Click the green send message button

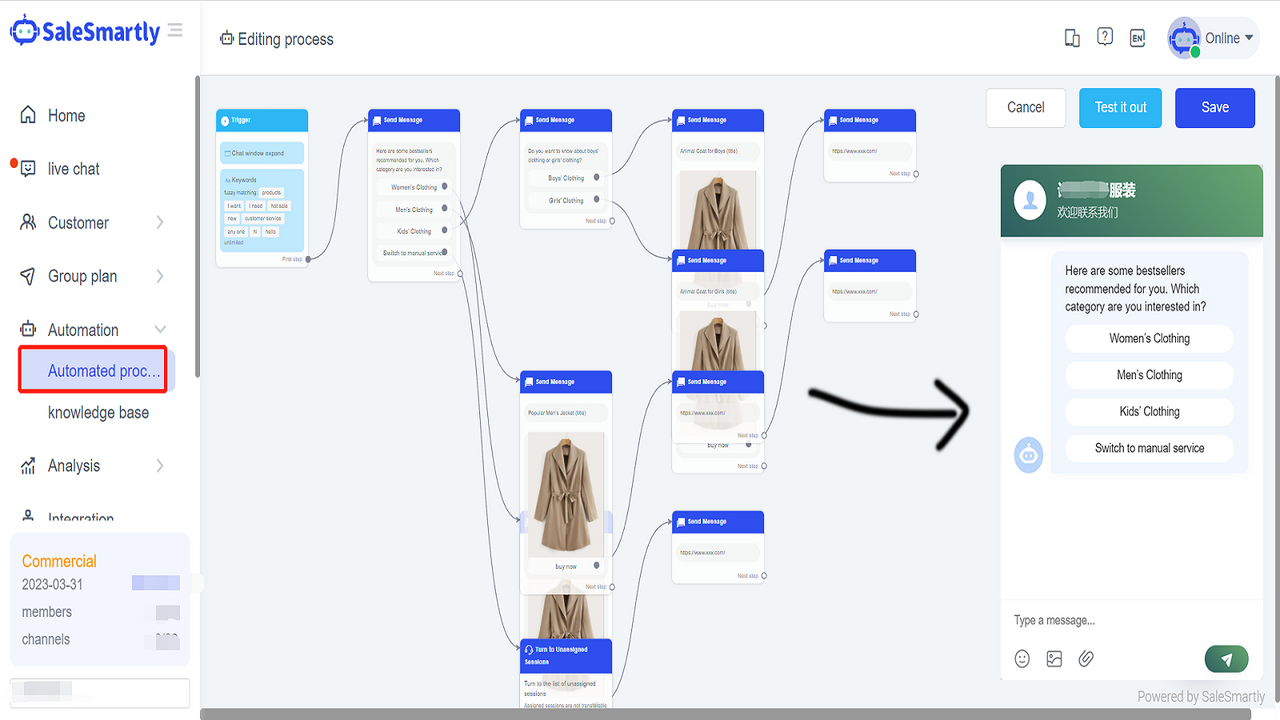pos(1226,658)
